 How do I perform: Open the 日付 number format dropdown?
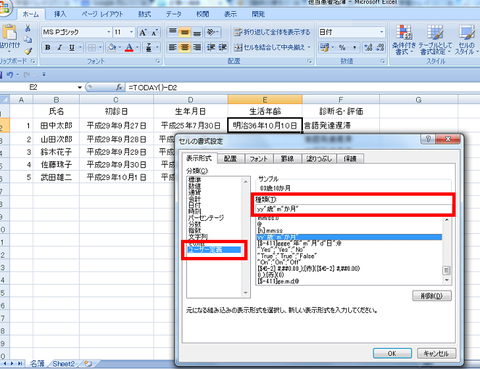382,32
